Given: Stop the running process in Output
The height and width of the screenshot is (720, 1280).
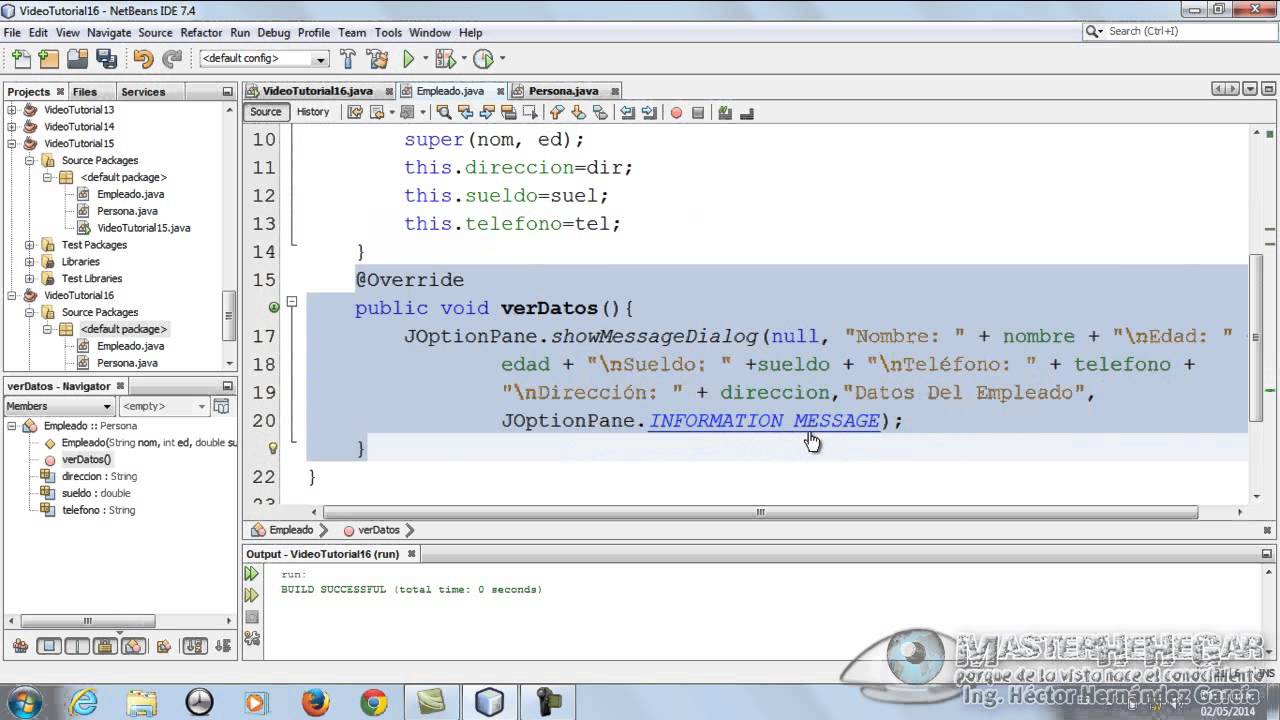Looking at the screenshot, I should tap(251, 617).
